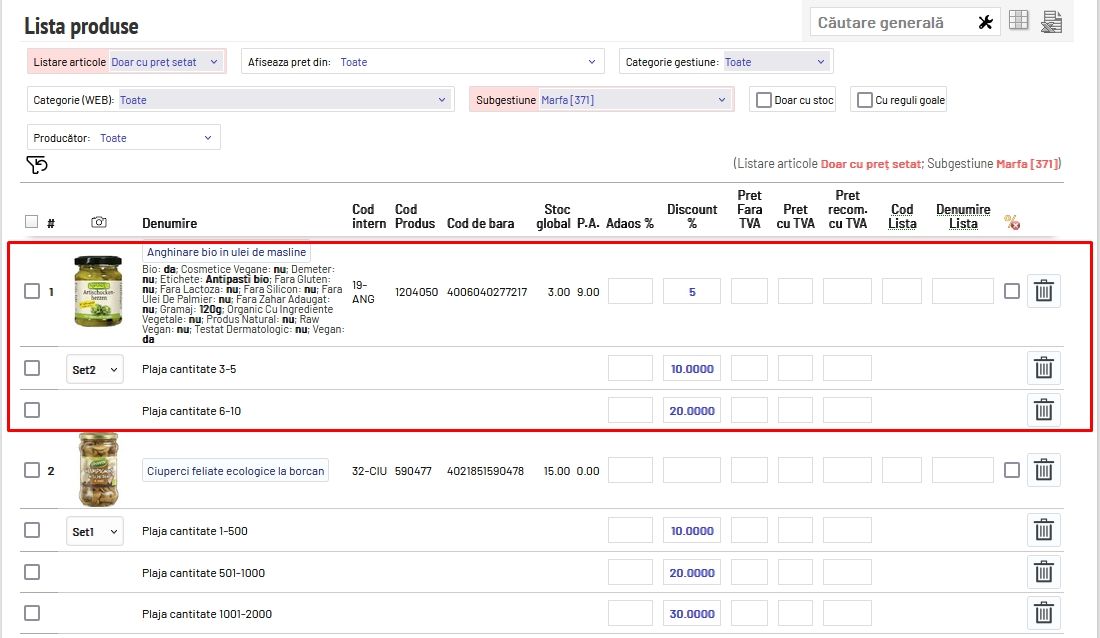Click the Denumire Lista column header
The width and height of the screenshot is (1100, 638).
click(963, 216)
